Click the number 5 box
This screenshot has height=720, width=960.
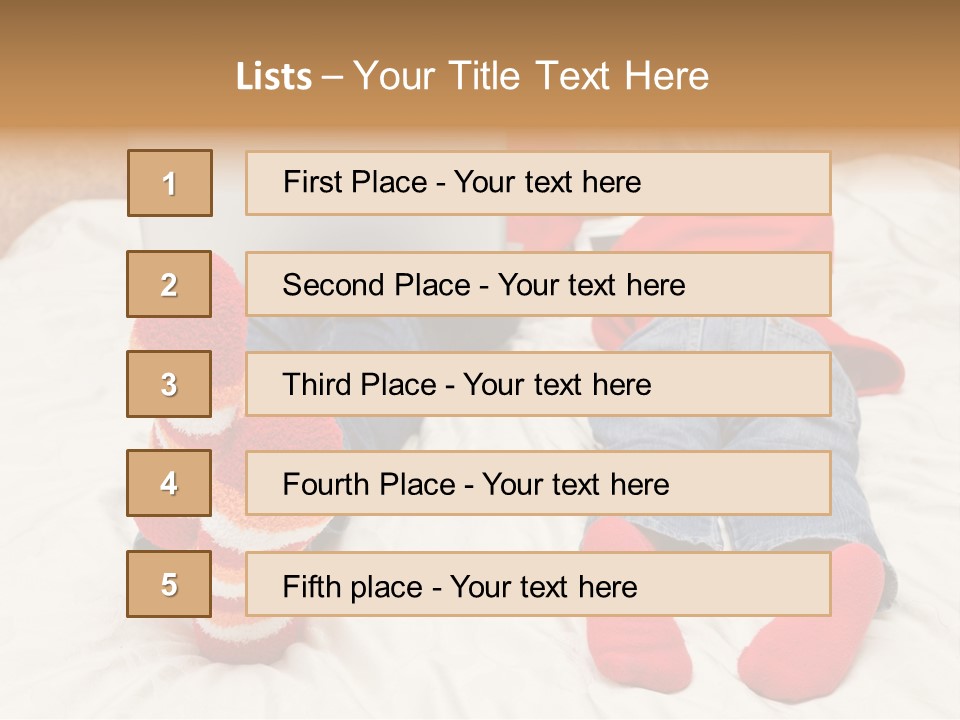[169, 584]
